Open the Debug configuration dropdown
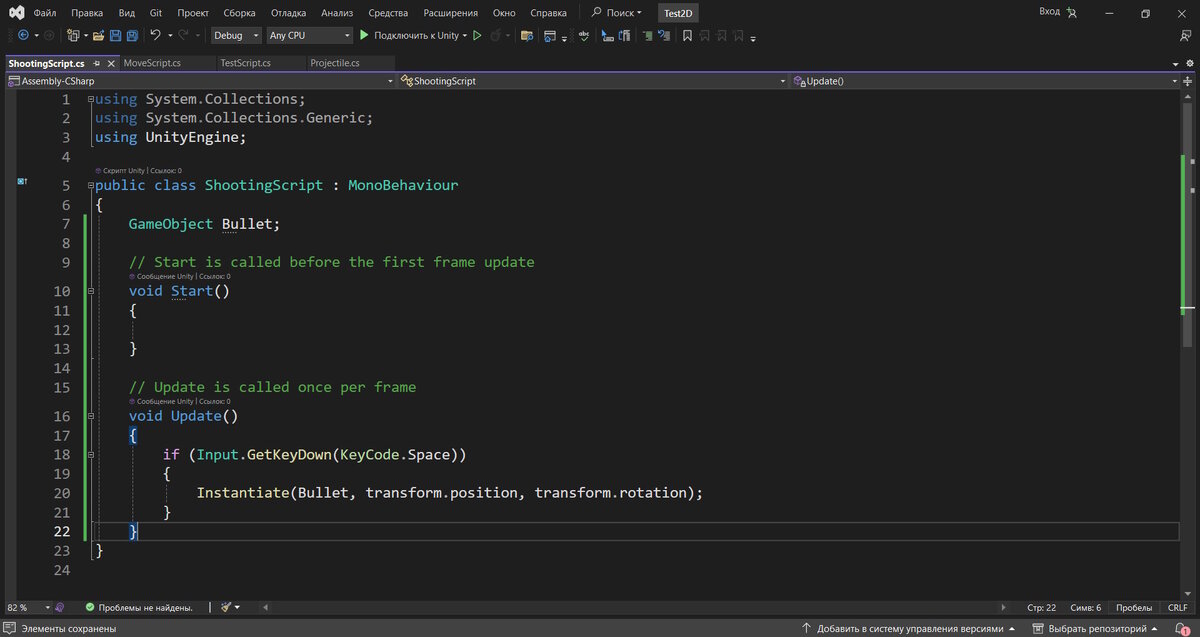 pyautogui.click(x=236, y=35)
